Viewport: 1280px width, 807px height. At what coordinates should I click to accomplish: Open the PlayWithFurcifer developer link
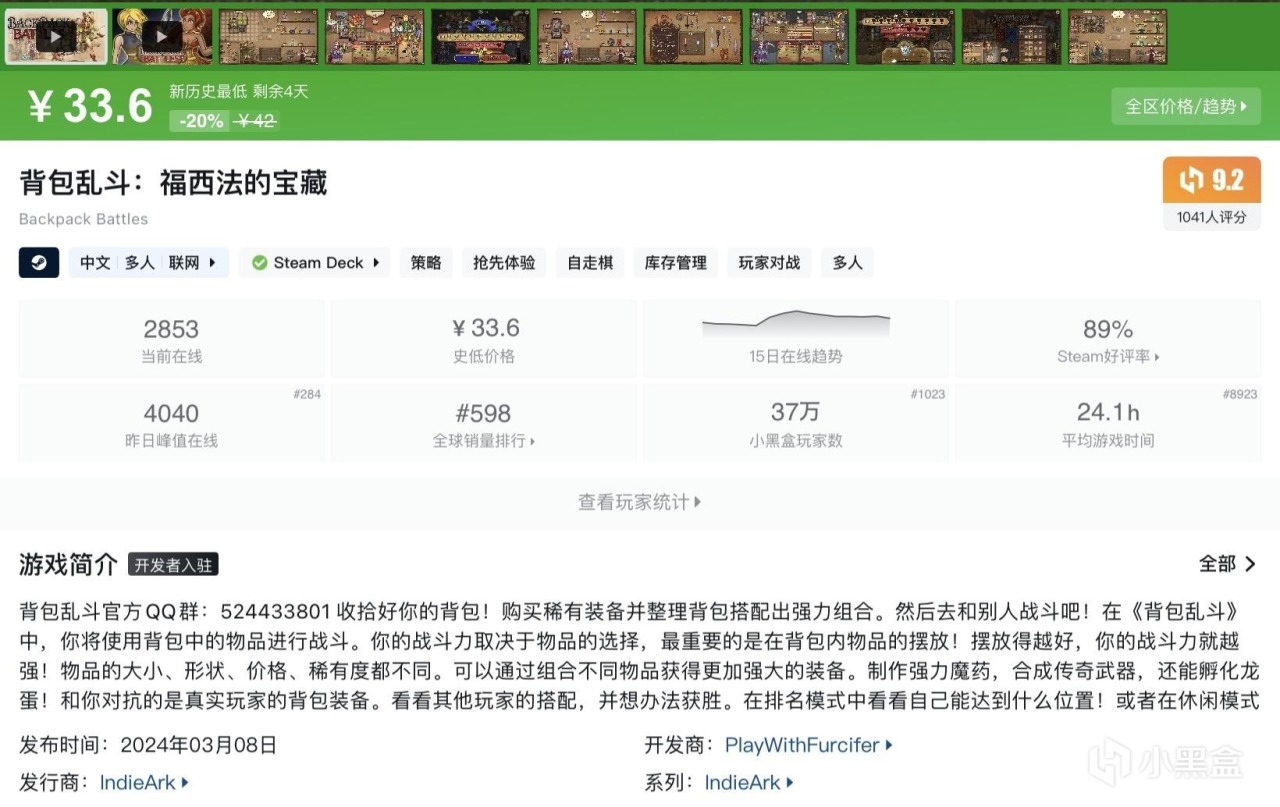click(x=808, y=745)
